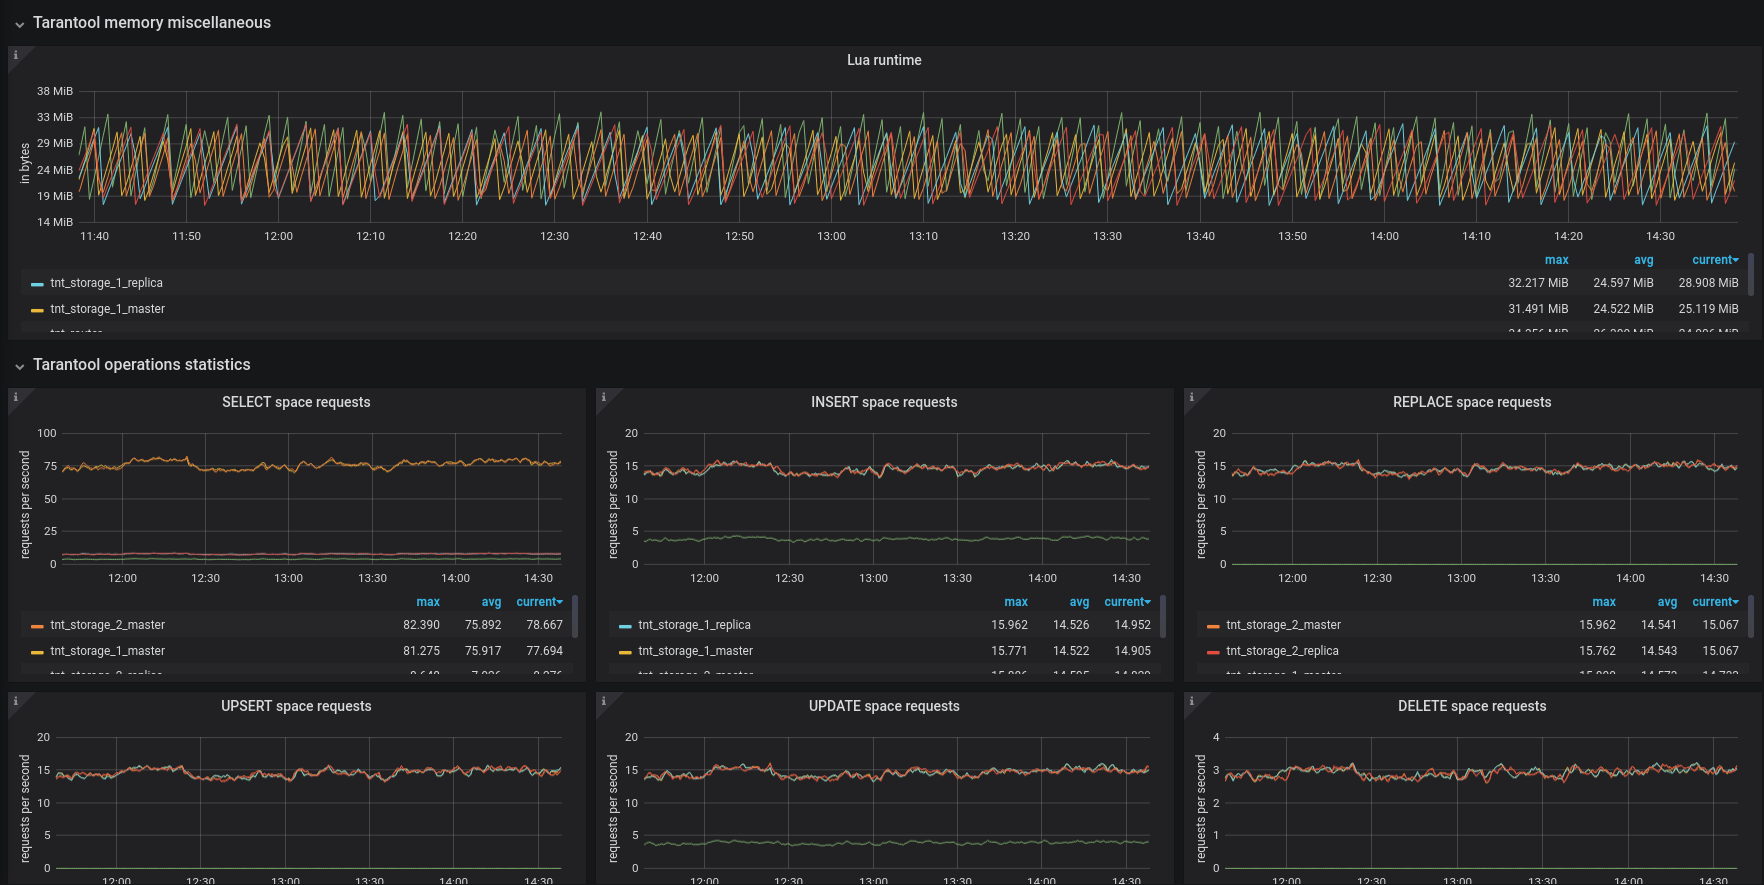Change color swatch of SELECT tnt_storage_2_master
This screenshot has width=1764, height=885.
click(x=37, y=626)
